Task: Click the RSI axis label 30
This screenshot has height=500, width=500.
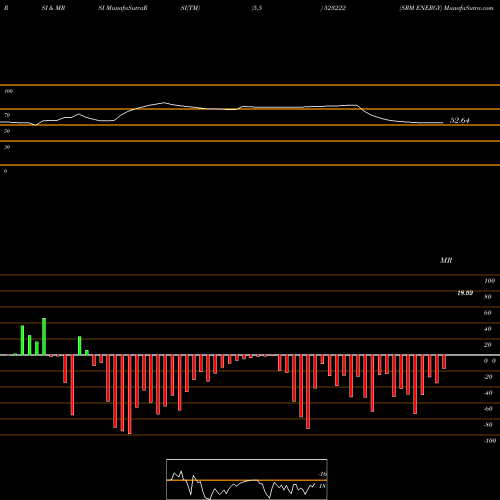Action: (x=7, y=147)
